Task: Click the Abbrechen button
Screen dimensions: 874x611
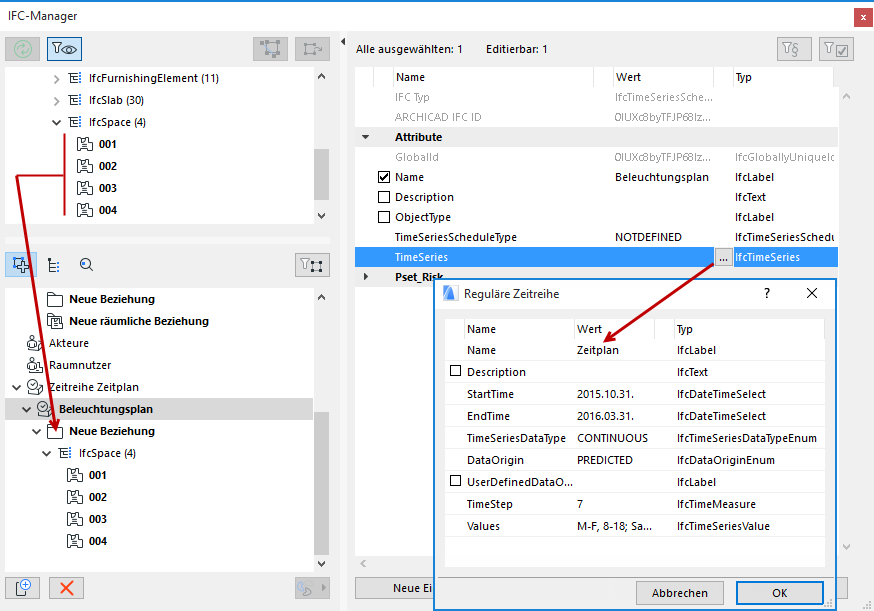Action: (x=679, y=593)
